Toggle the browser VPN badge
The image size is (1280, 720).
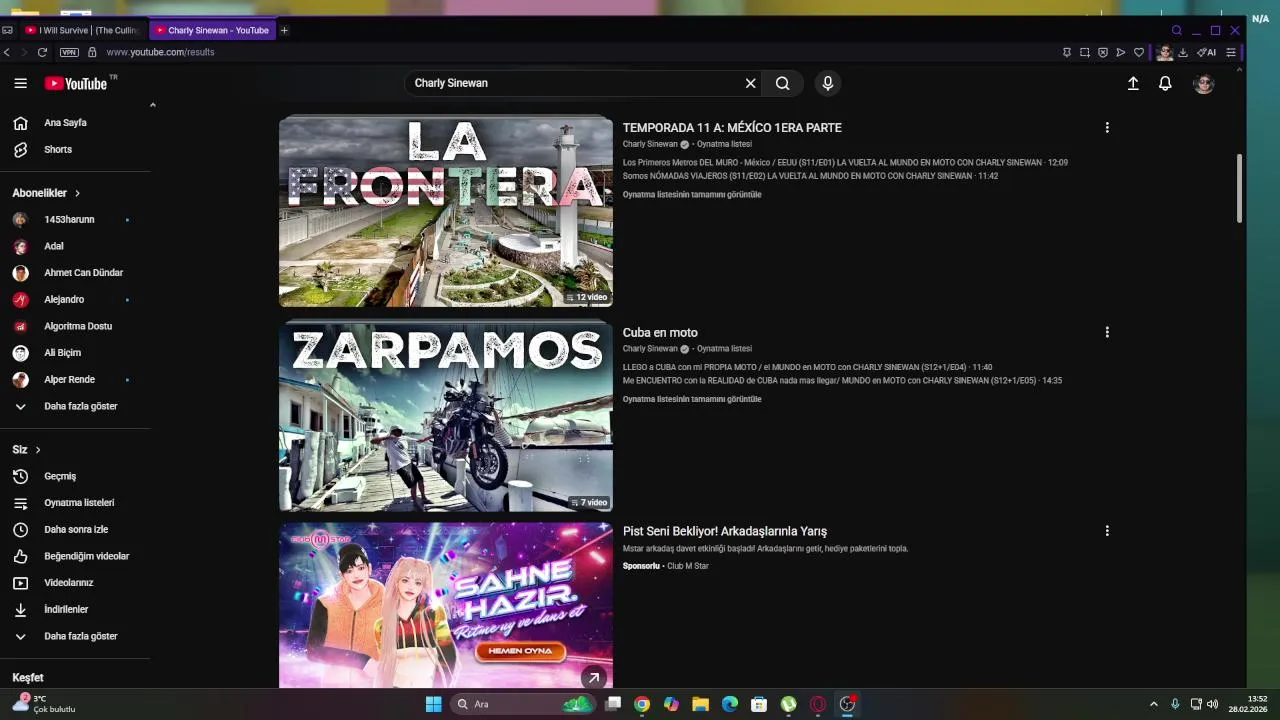coord(69,52)
